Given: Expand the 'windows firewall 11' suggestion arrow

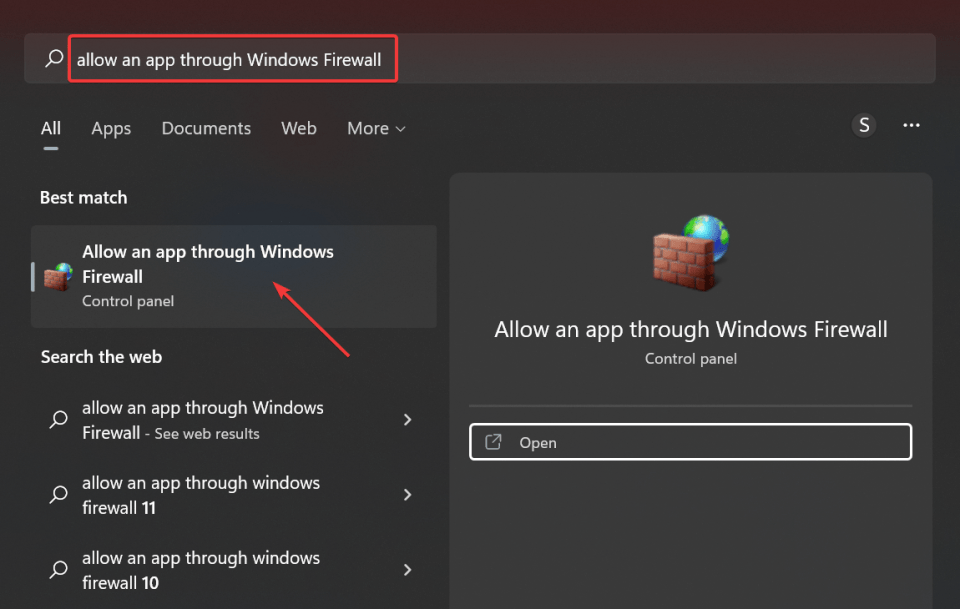Looking at the screenshot, I should pyautogui.click(x=408, y=495).
